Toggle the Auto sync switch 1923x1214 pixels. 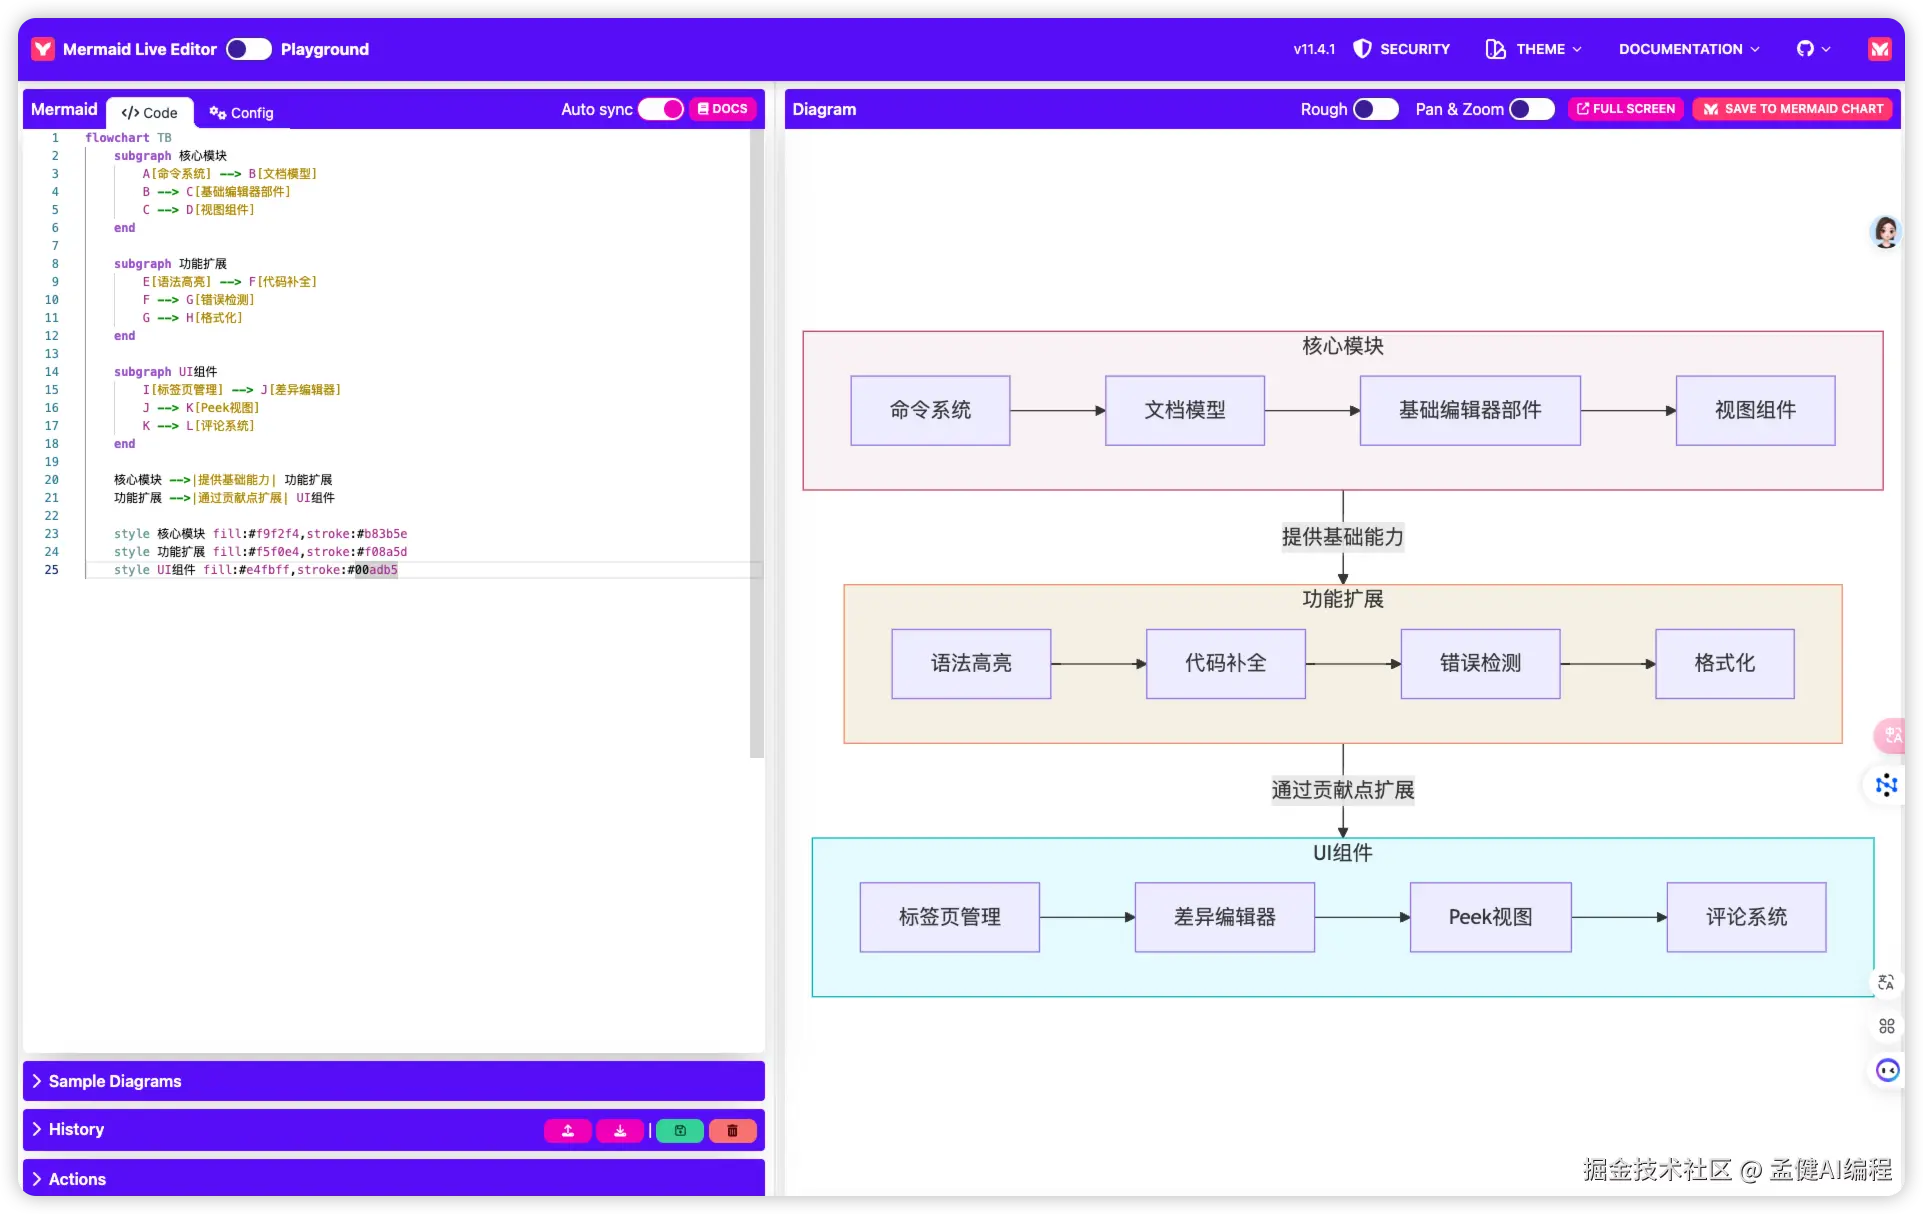tap(661, 109)
